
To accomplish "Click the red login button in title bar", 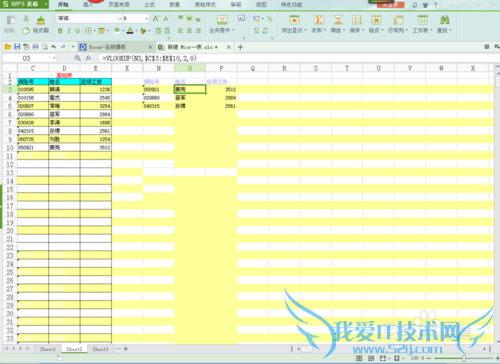I will coord(391,5).
